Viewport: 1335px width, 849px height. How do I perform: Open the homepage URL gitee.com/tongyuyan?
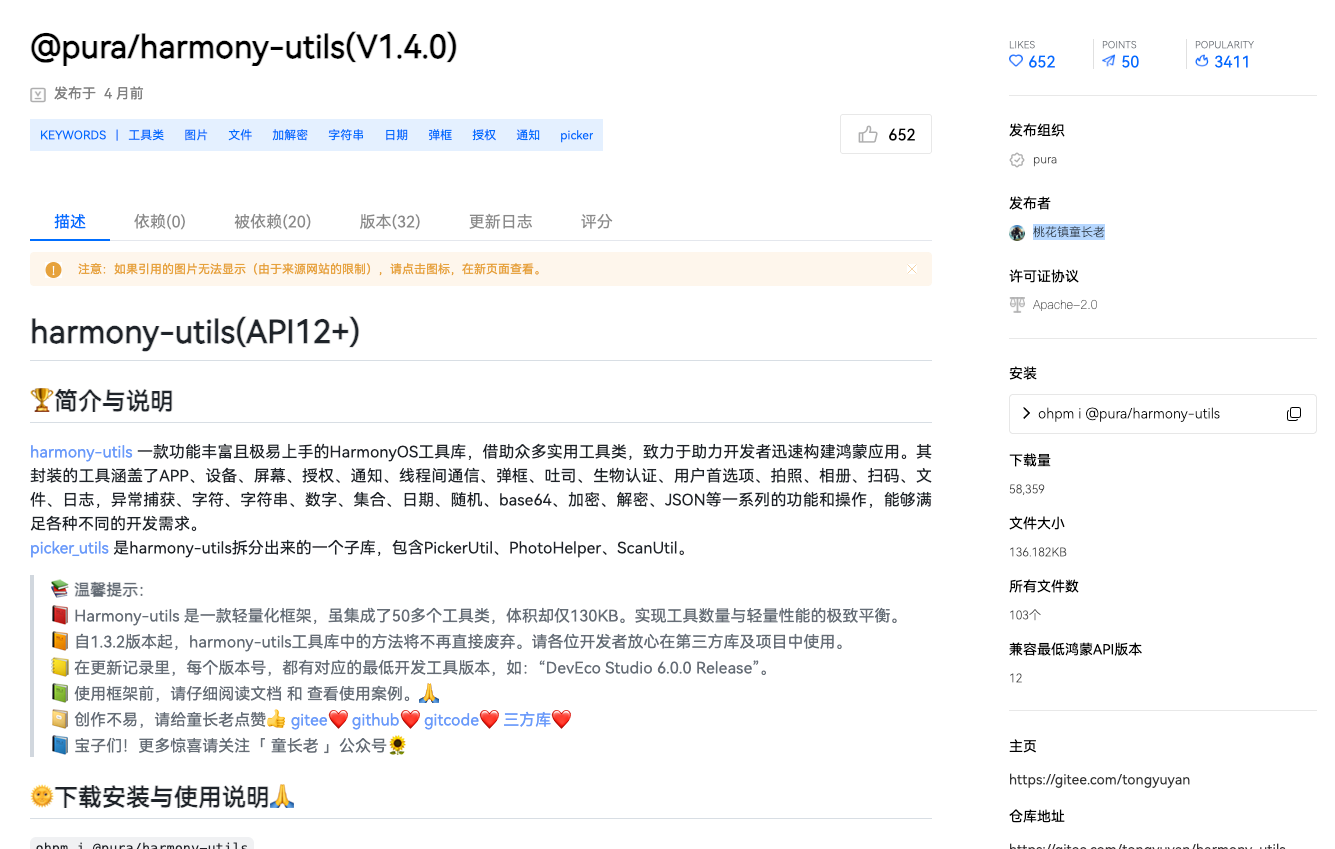(x=1100, y=780)
